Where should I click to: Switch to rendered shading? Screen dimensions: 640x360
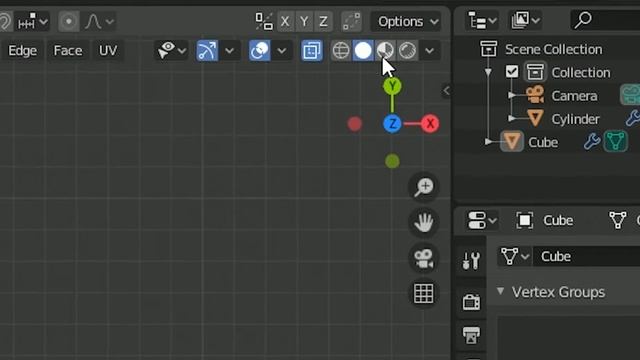(407, 51)
